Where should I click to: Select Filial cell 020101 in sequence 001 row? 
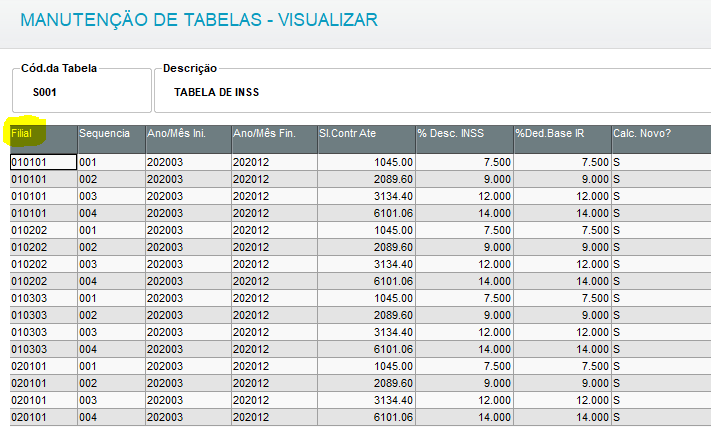coord(44,366)
